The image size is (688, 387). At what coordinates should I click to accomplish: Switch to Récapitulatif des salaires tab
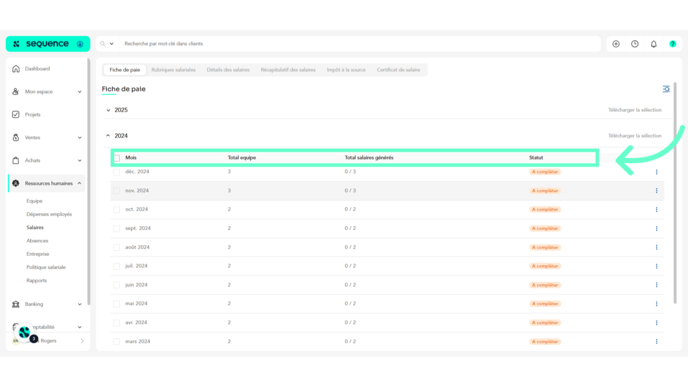click(x=288, y=70)
